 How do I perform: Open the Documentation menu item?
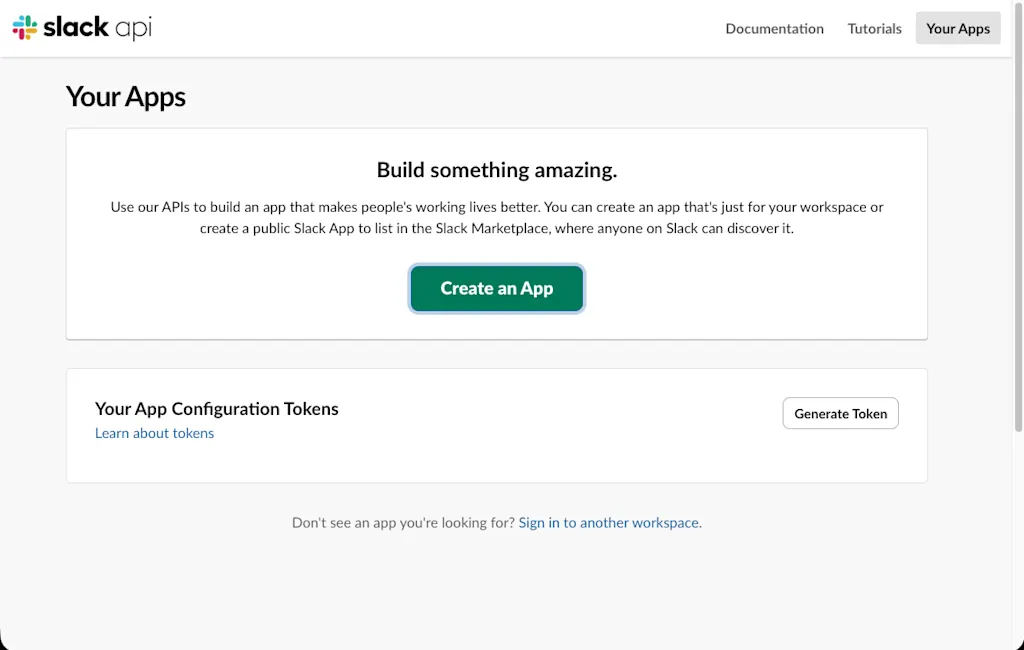tap(775, 28)
